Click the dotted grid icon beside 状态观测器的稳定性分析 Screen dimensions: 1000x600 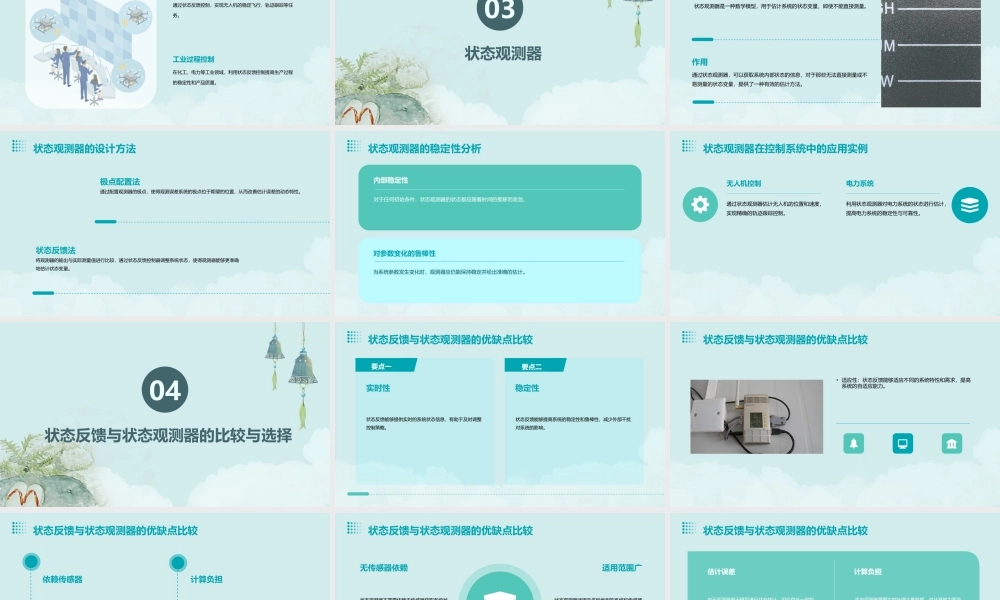tap(353, 146)
